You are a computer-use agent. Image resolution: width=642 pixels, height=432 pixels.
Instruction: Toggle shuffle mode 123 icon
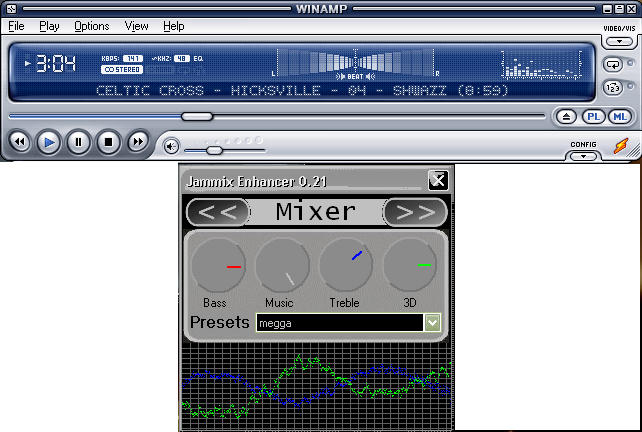613,88
